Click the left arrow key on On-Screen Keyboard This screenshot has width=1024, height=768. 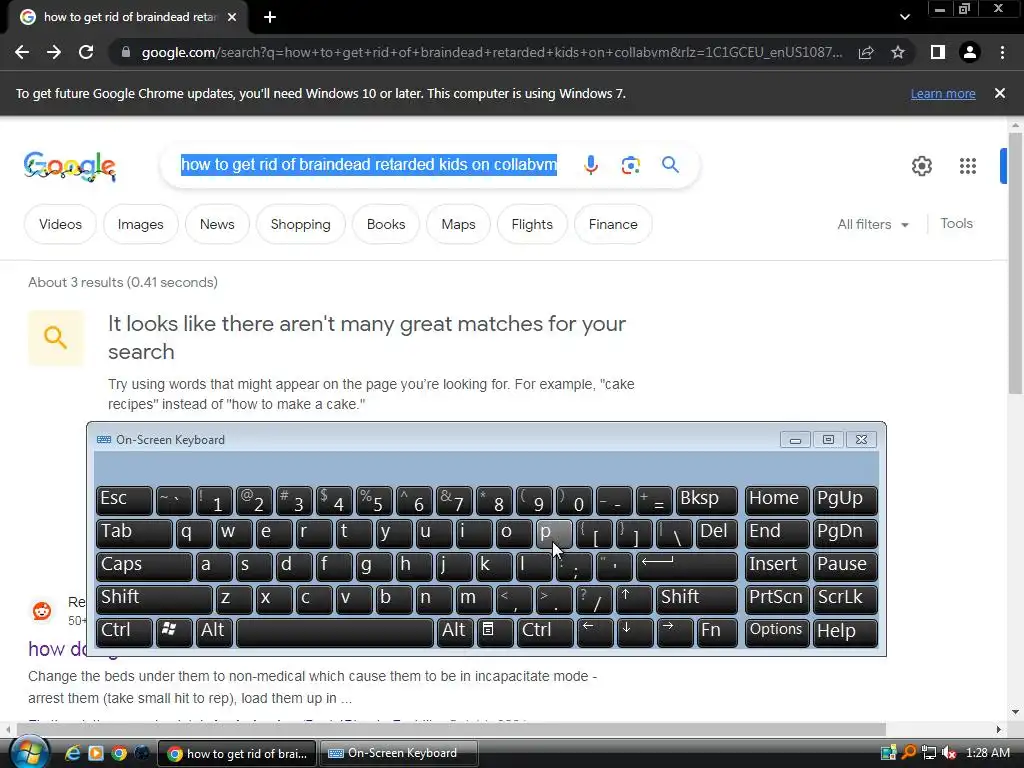[594, 632]
